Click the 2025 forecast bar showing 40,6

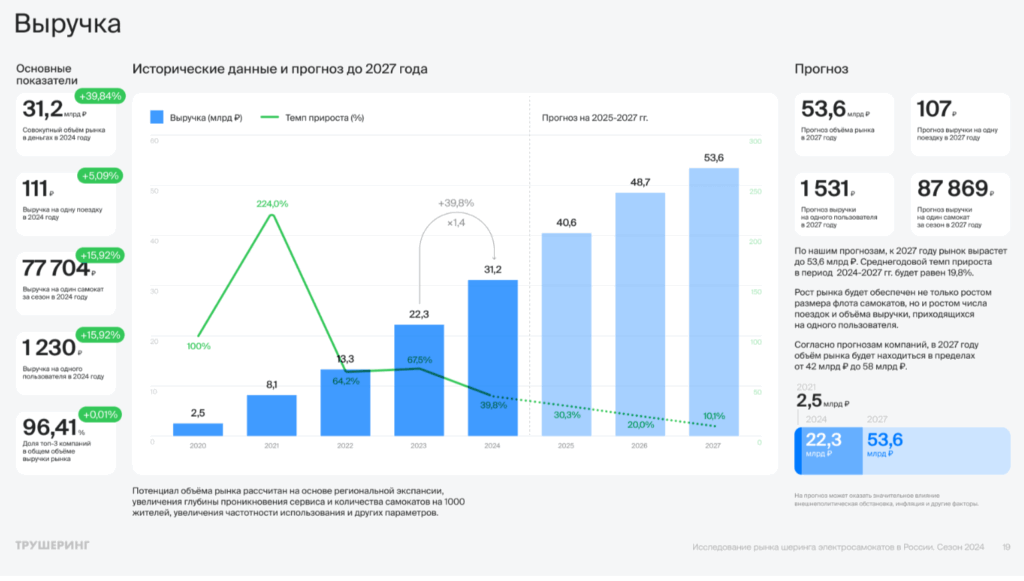(566, 334)
